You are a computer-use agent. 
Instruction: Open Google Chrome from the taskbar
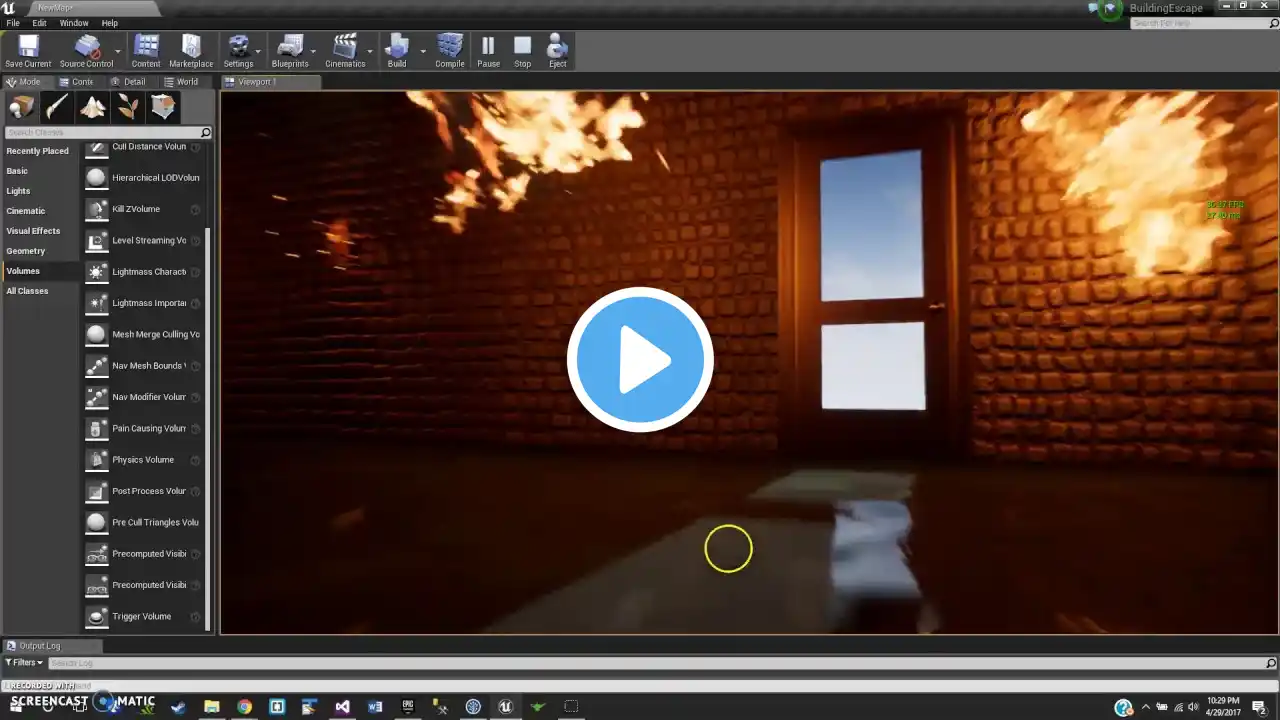pyautogui.click(x=244, y=706)
